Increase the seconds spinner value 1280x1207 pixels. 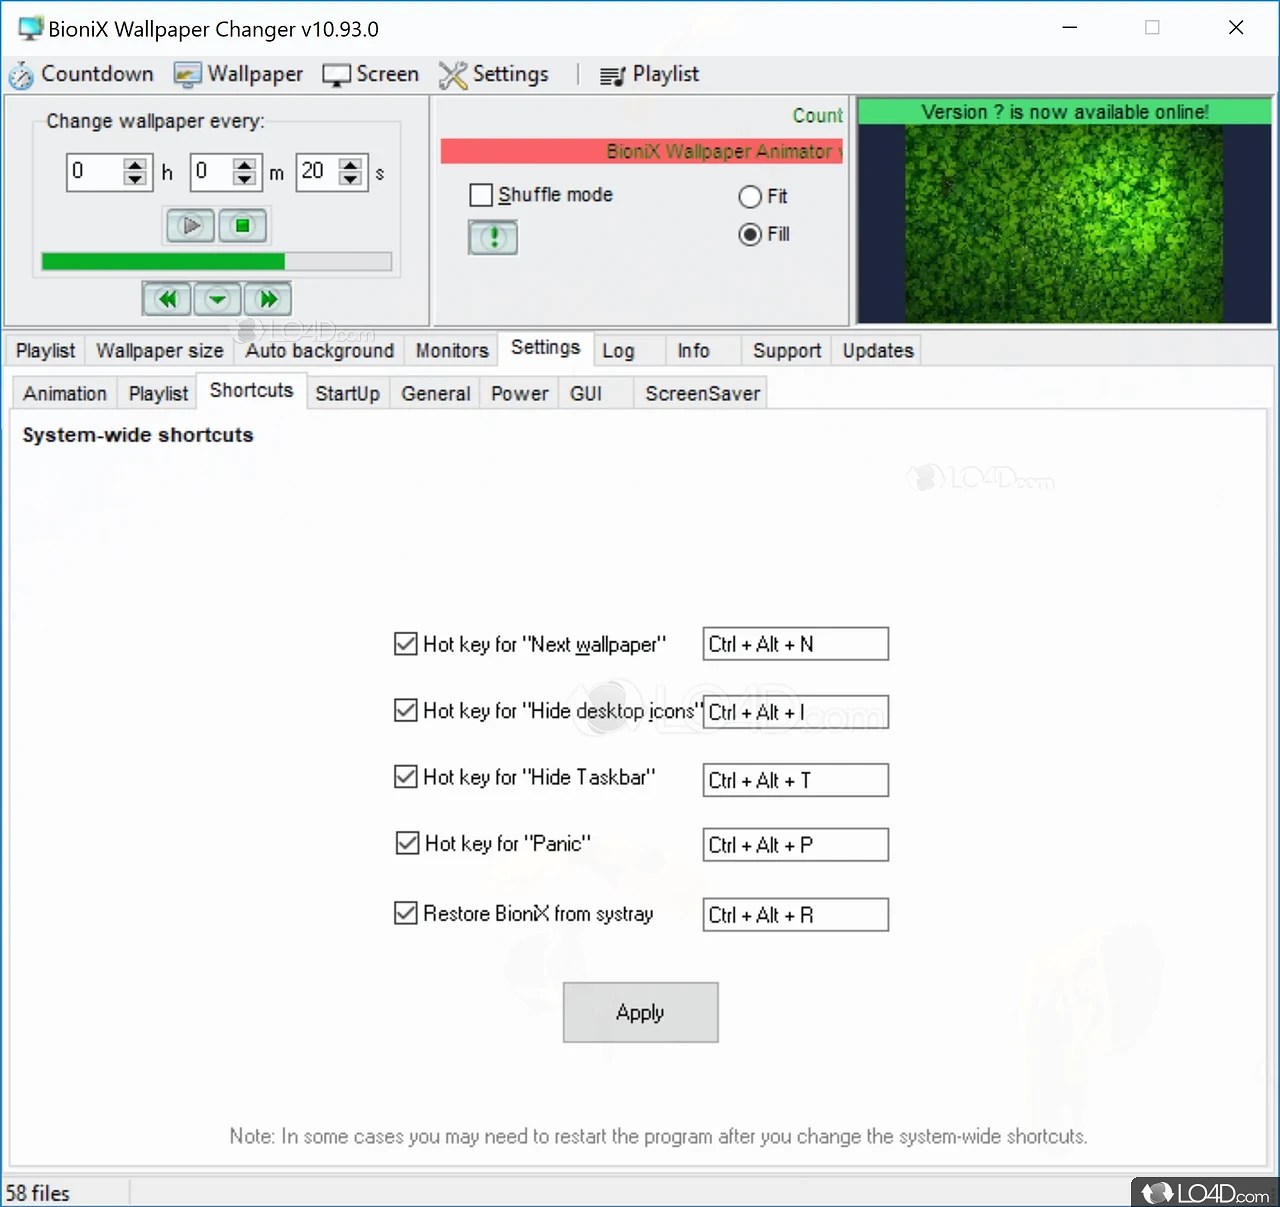(x=350, y=165)
